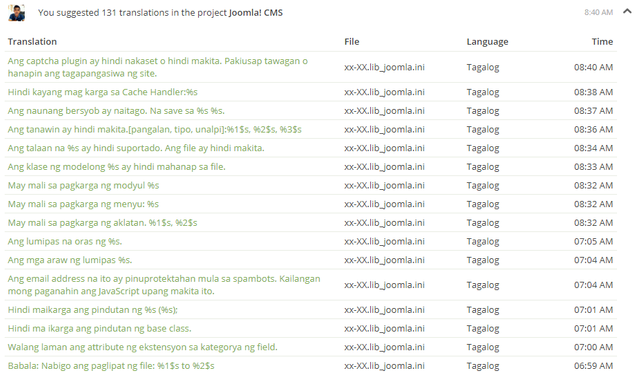Open translation 'Babala: Nabigo ang paglipat ng file'
Image resolution: width=640 pixels, height=372 pixels.
tap(111, 366)
